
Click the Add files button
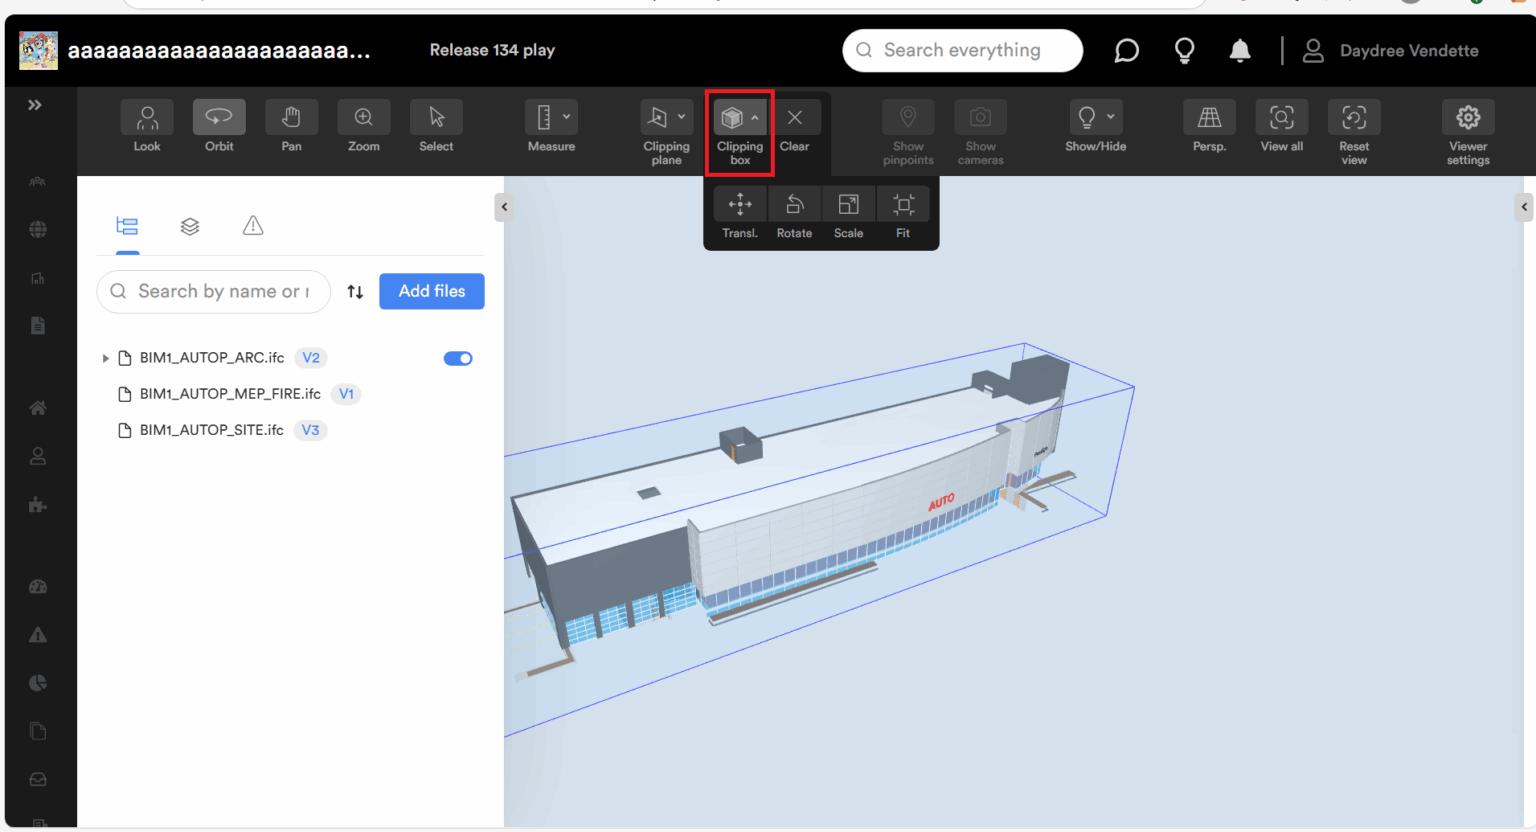pos(431,291)
